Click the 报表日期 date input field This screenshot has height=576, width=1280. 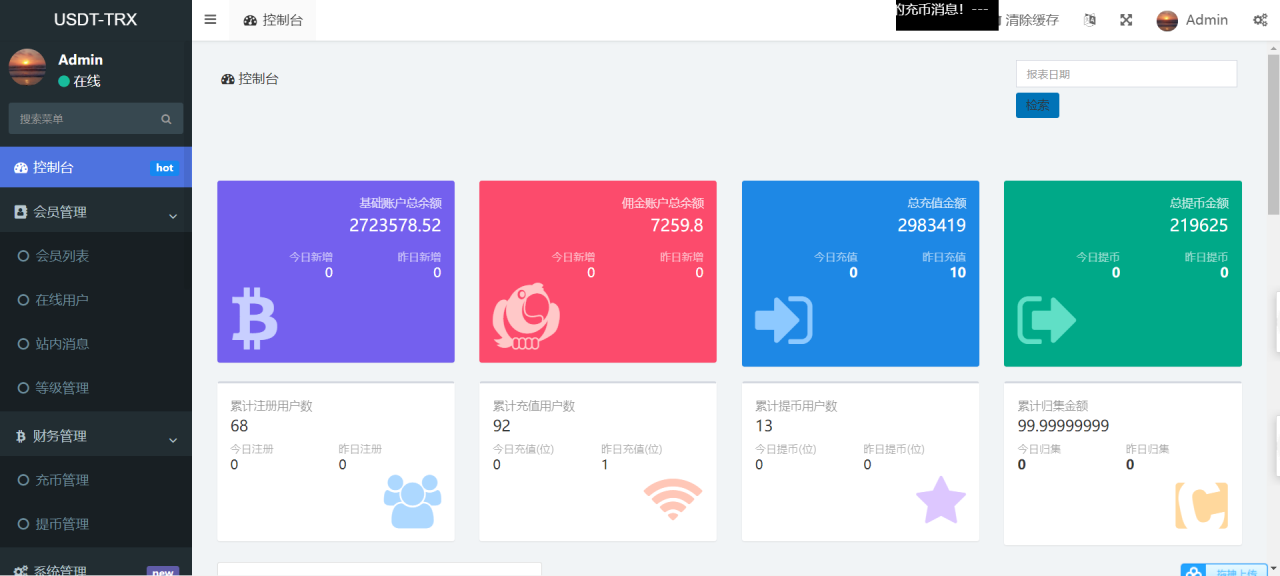[x=1126, y=73]
